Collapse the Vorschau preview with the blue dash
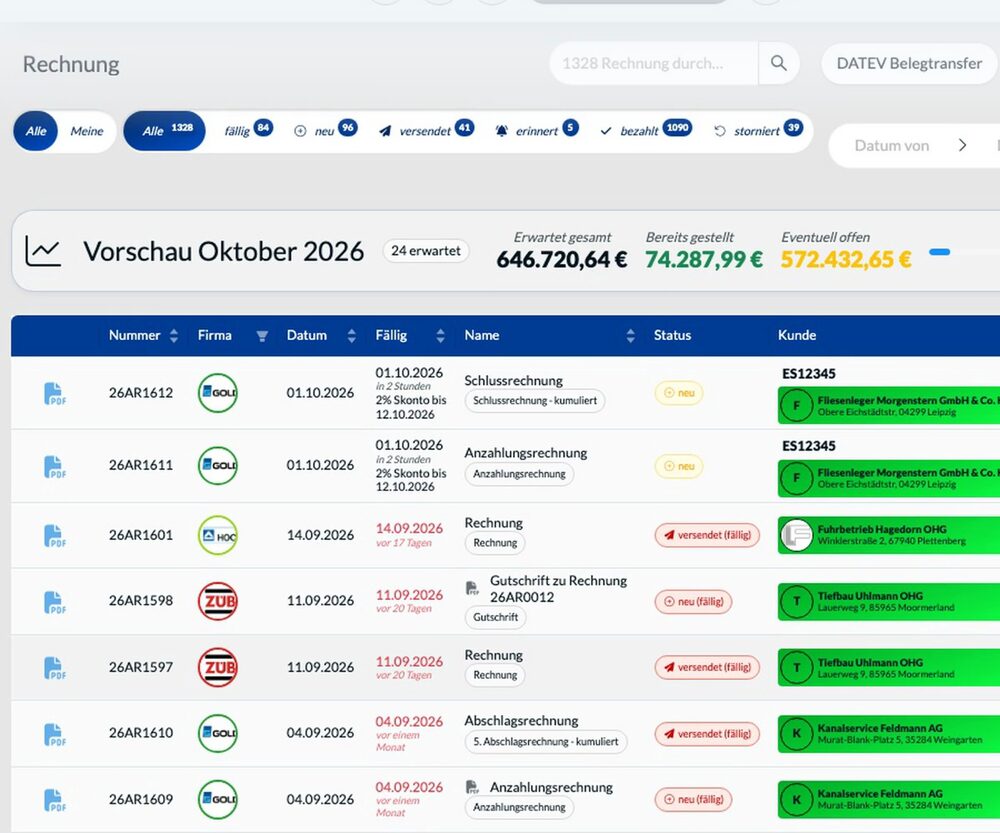Viewport: 1000px width, 833px height. click(x=939, y=252)
